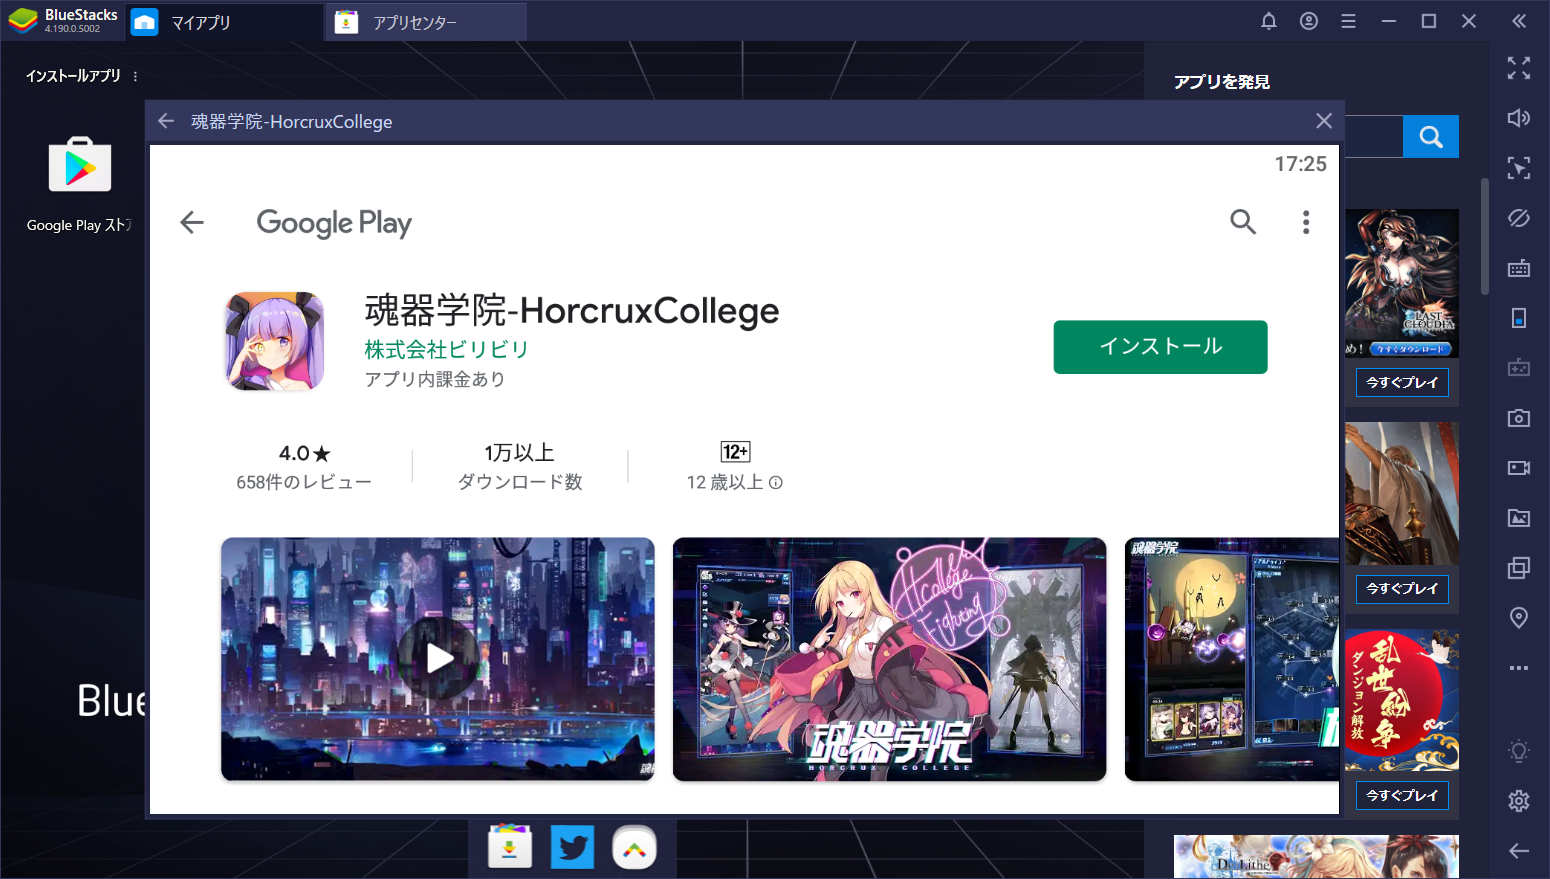Switch to the アプリセンター tab
Screen dimensions: 1550x879
(x=427, y=22)
